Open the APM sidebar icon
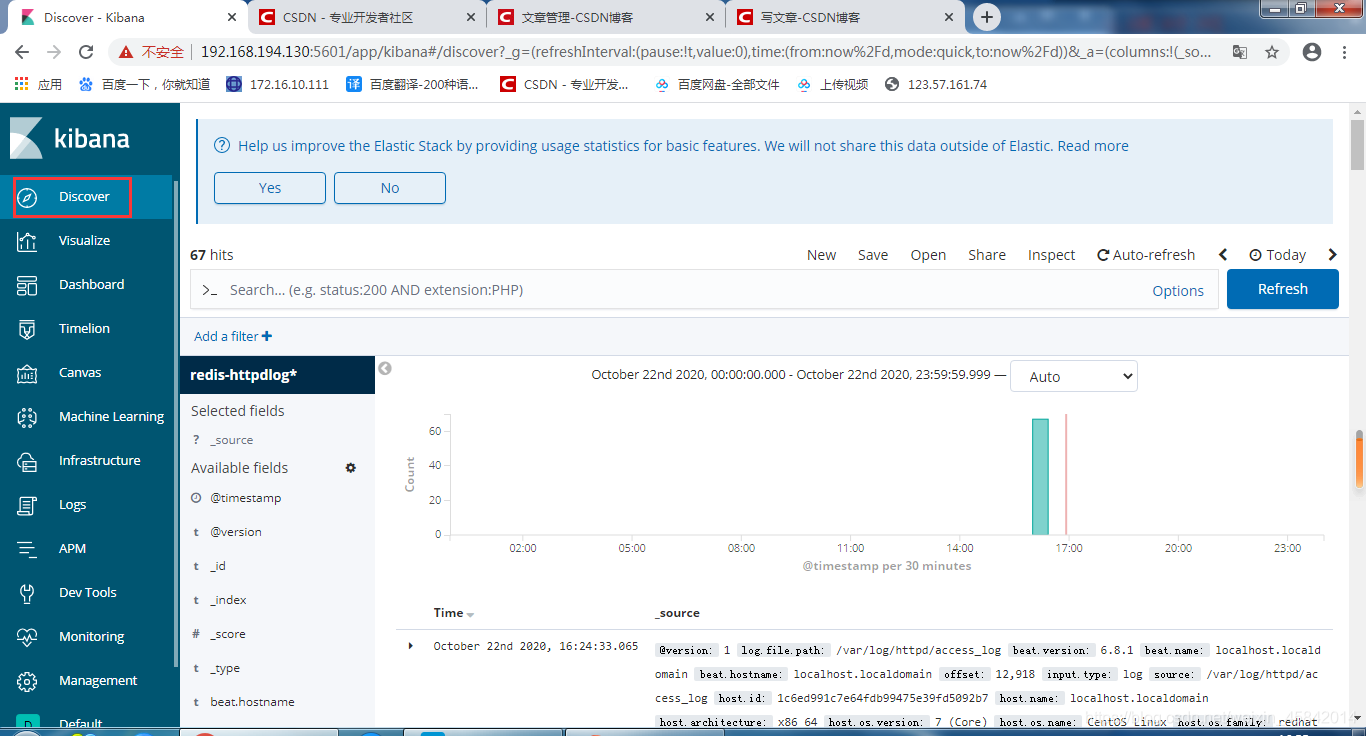The height and width of the screenshot is (736, 1366). 28,549
